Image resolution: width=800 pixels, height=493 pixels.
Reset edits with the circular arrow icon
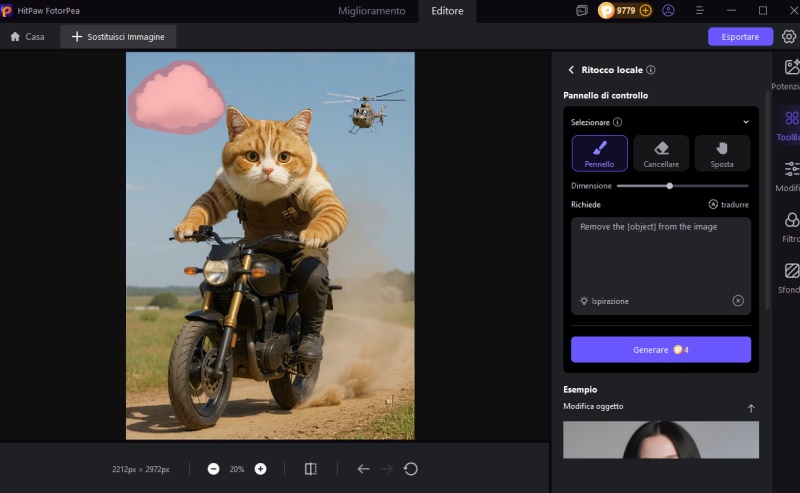[x=411, y=469]
